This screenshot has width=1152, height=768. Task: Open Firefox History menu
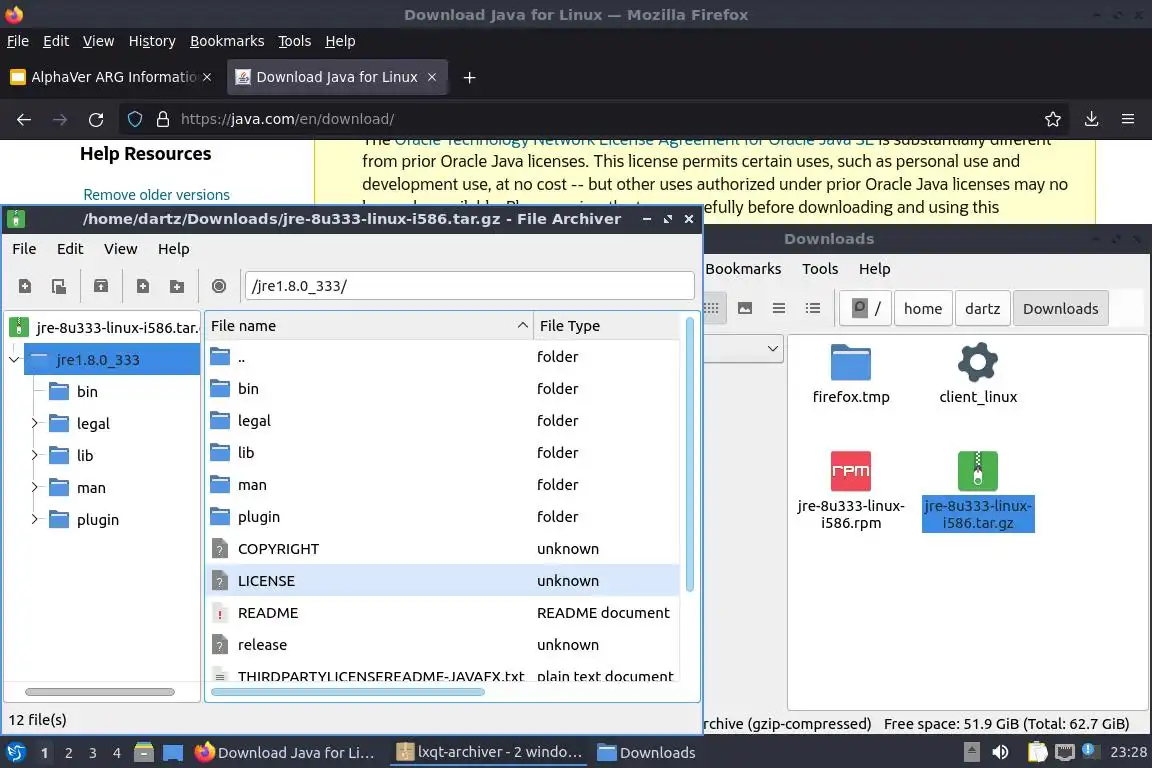pyautogui.click(x=152, y=41)
